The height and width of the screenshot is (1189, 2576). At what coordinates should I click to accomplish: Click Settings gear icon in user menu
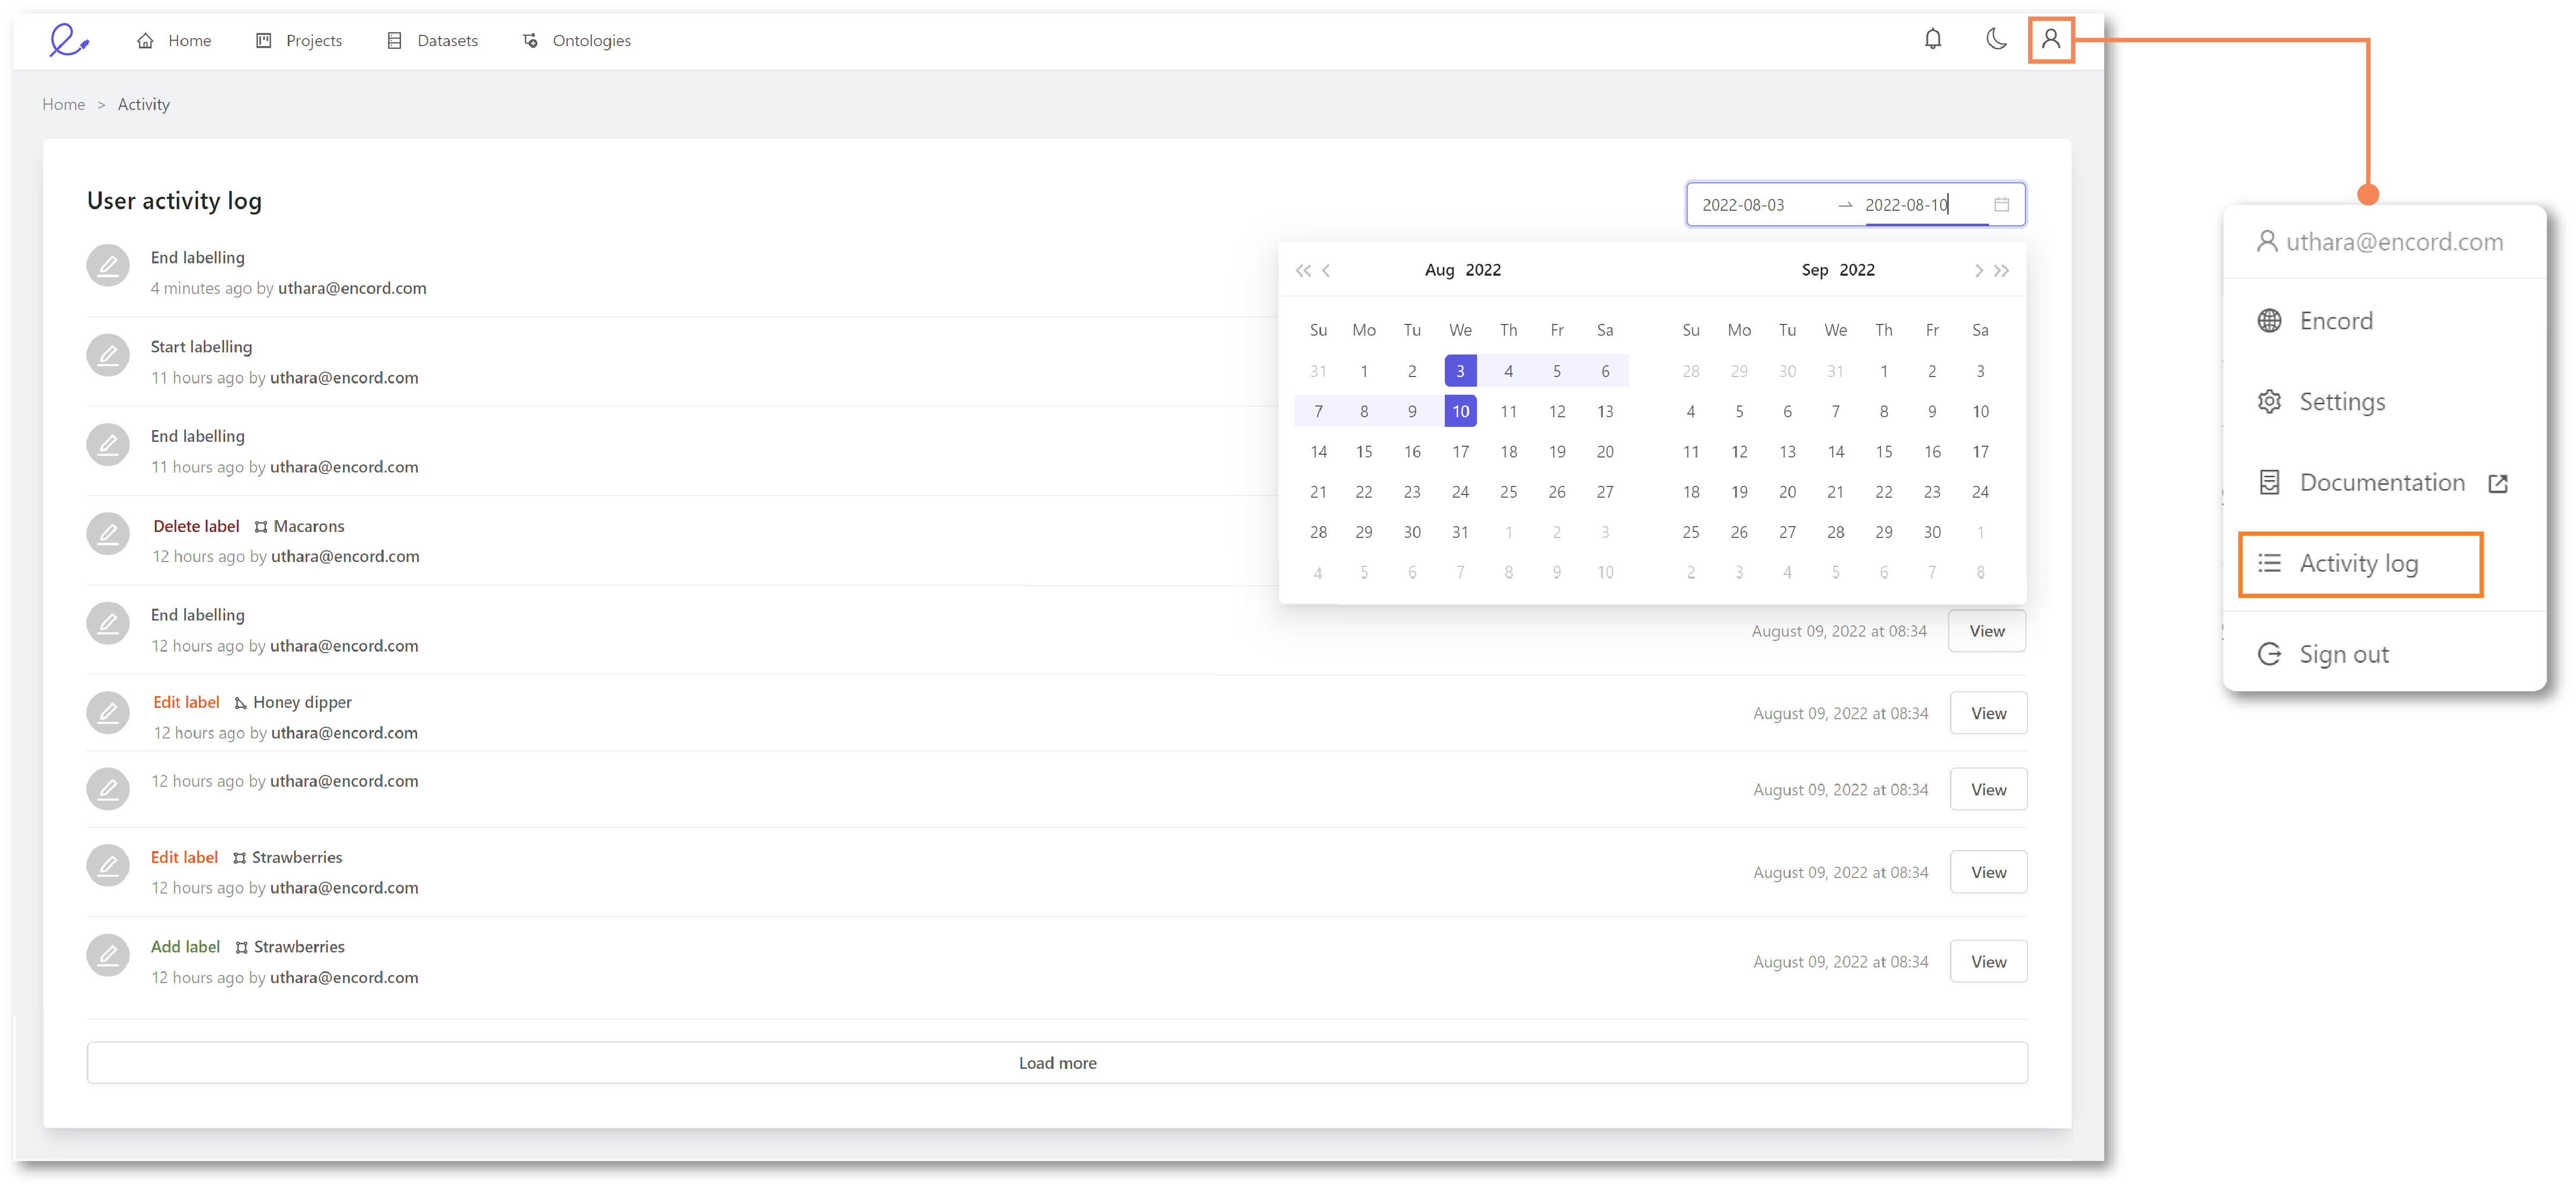2269,401
